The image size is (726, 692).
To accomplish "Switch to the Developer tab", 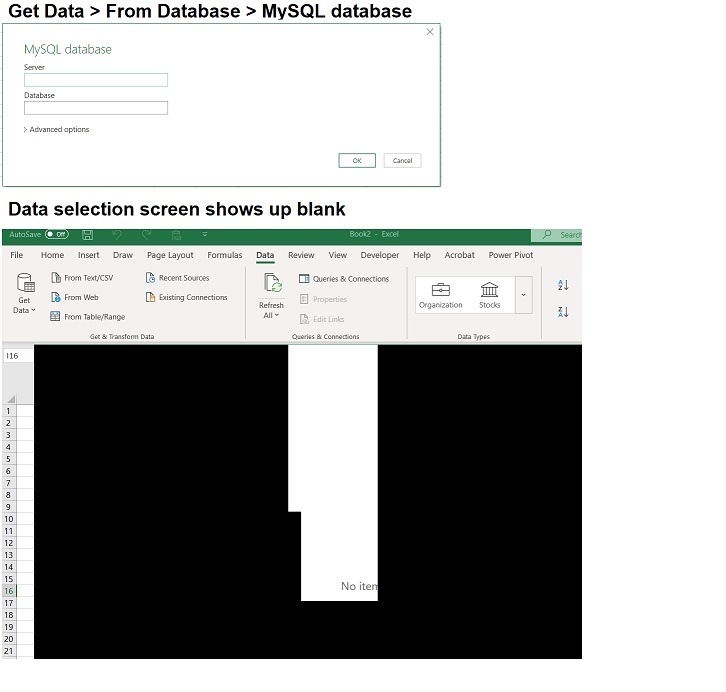I will point(380,255).
